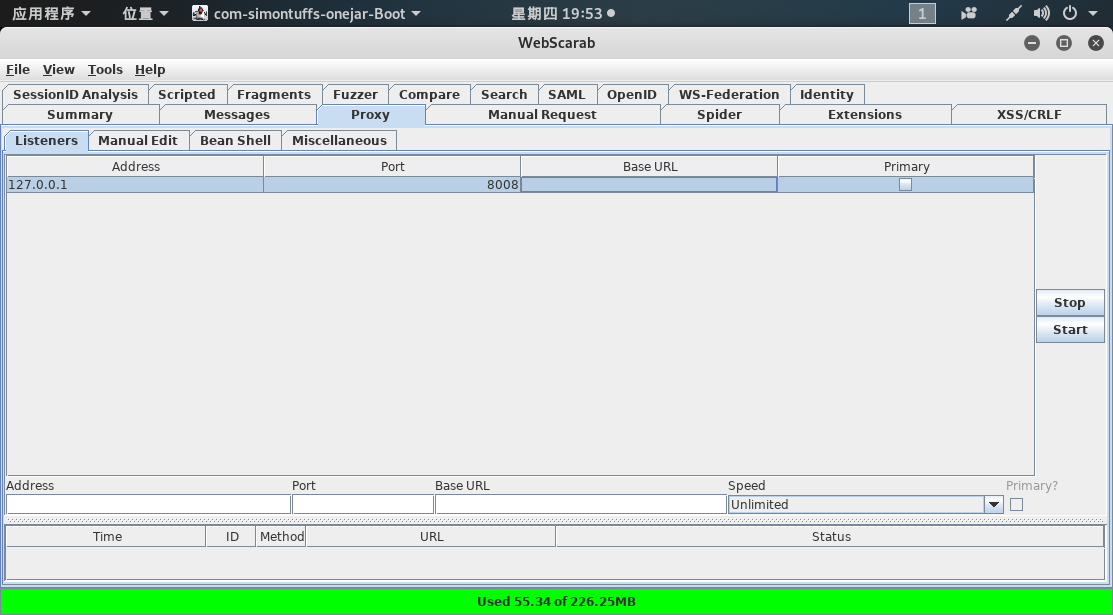Go to the Extensions tab
Viewport: 1113px width, 615px height.
(865, 114)
